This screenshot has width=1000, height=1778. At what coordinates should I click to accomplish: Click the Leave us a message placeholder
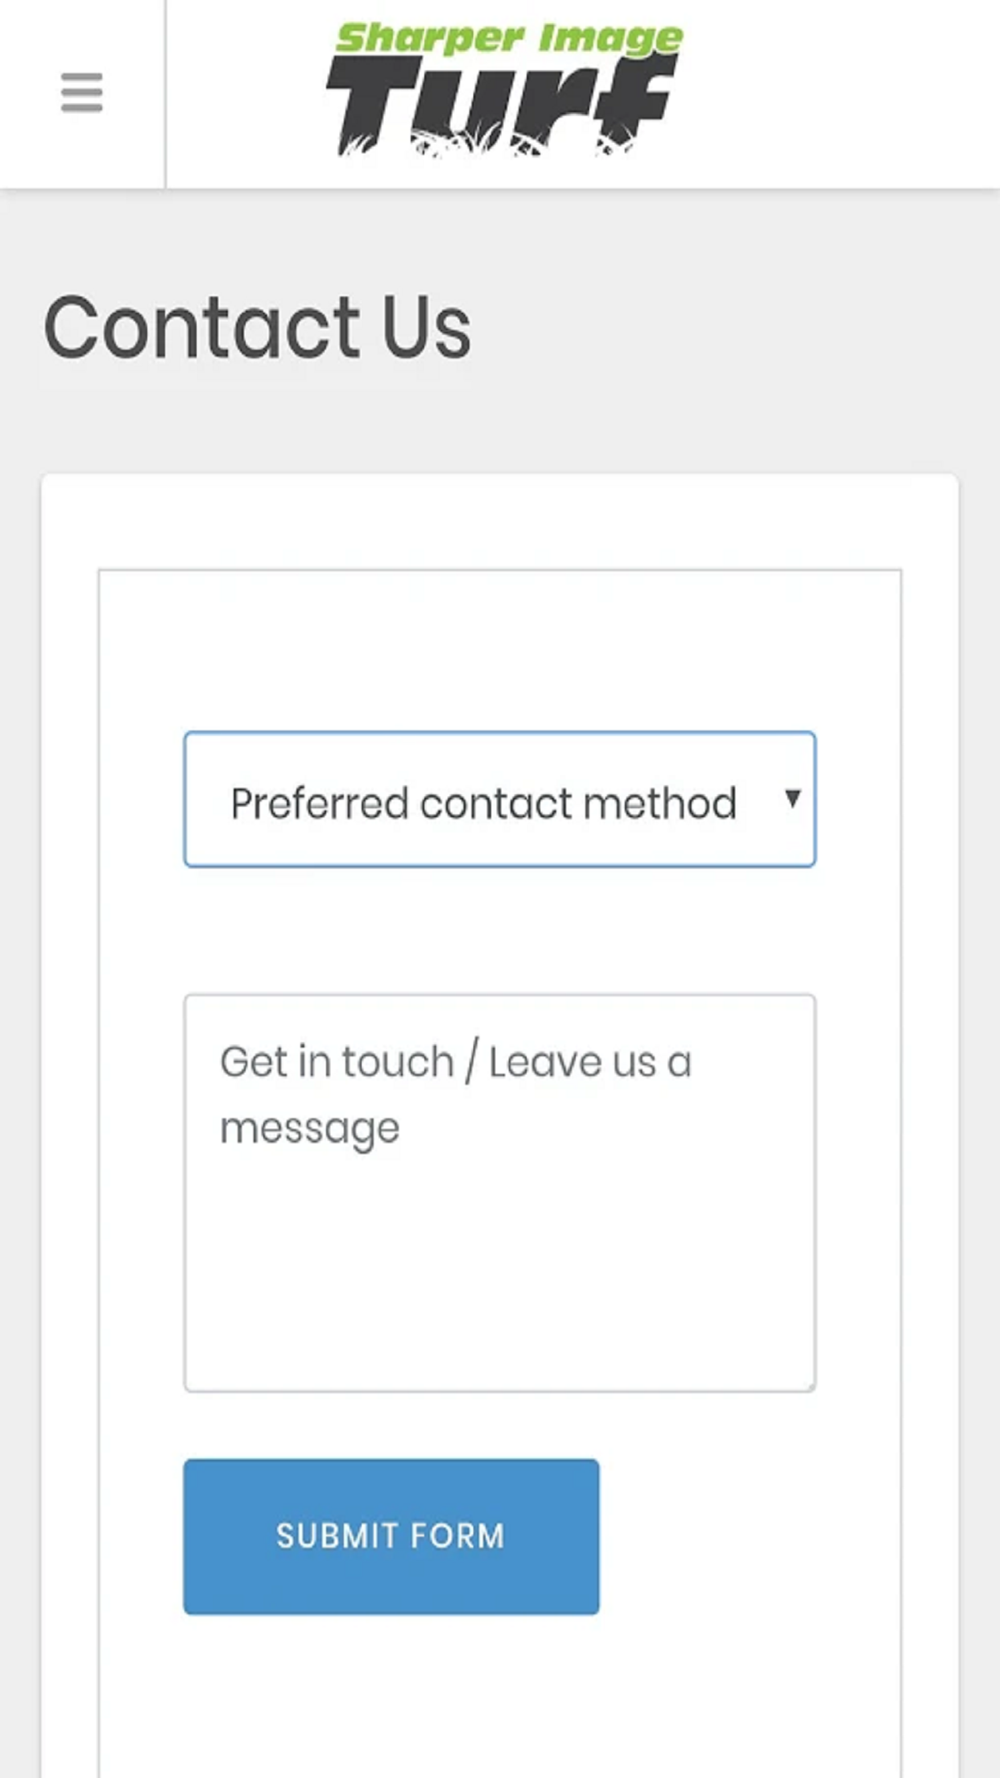pos(455,1095)
